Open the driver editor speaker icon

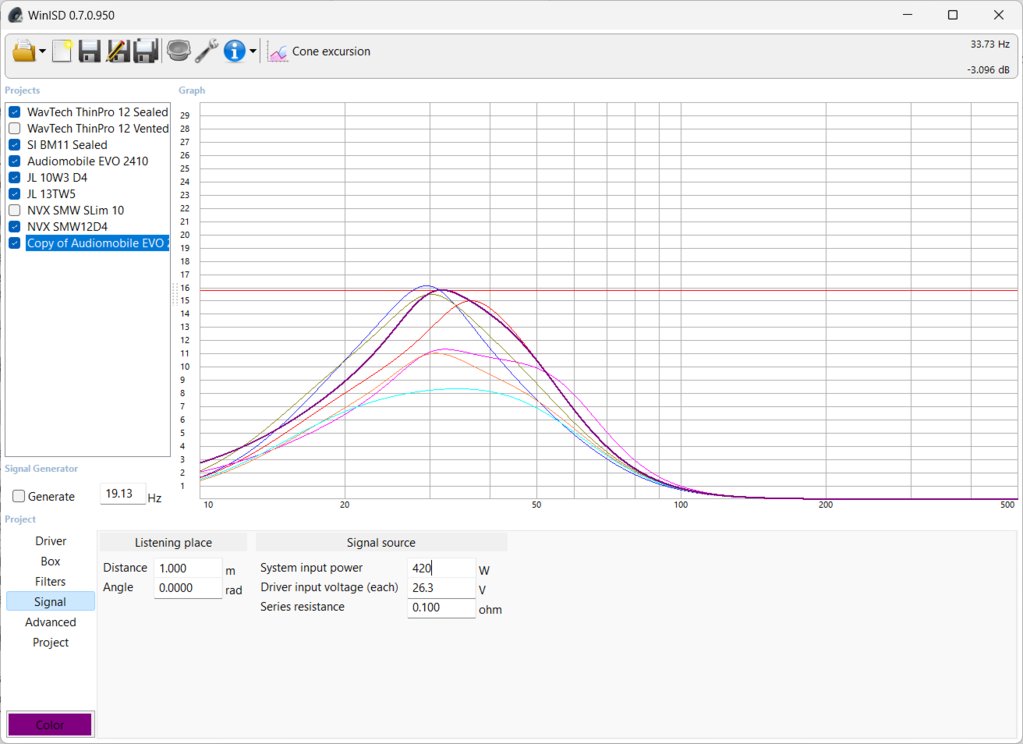178,51
